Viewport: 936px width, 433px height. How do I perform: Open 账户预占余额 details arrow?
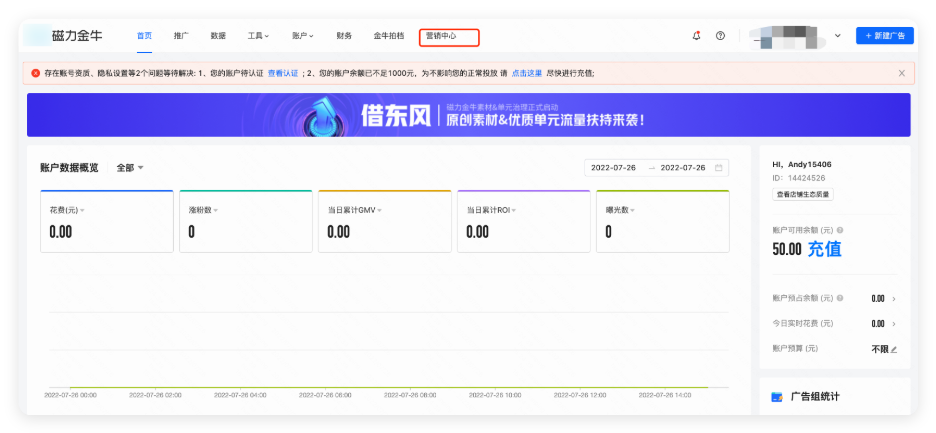[894, 299]
